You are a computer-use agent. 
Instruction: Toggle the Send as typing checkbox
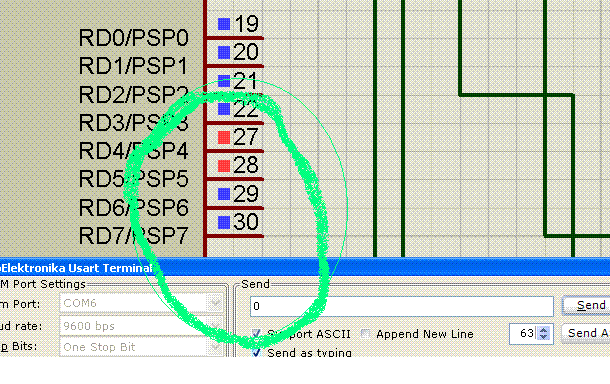coord(256,352)
